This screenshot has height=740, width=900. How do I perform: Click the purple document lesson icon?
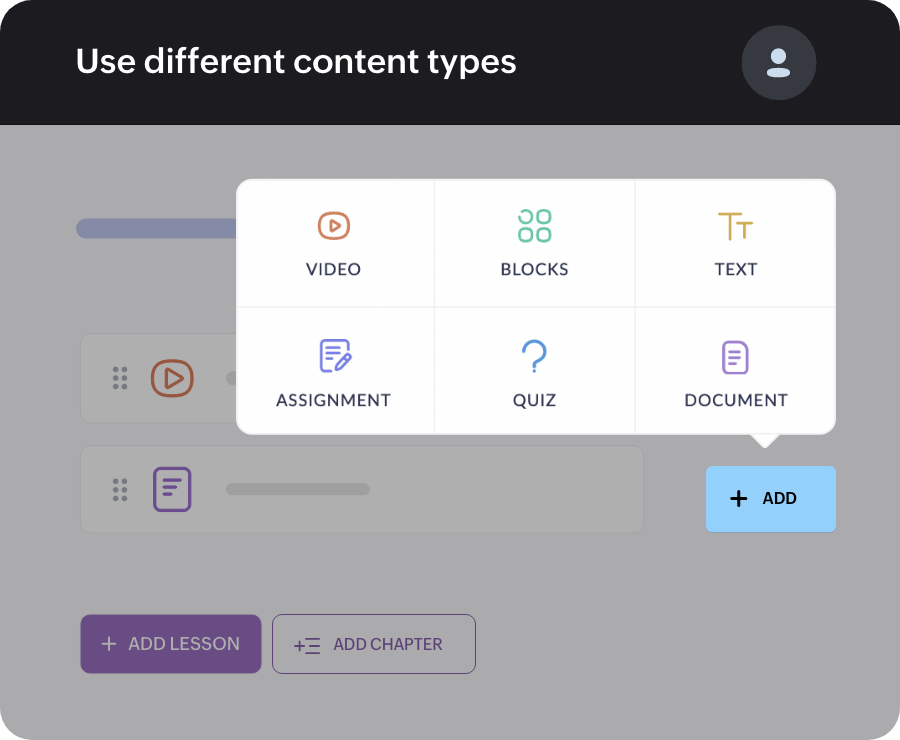[172, 489]
